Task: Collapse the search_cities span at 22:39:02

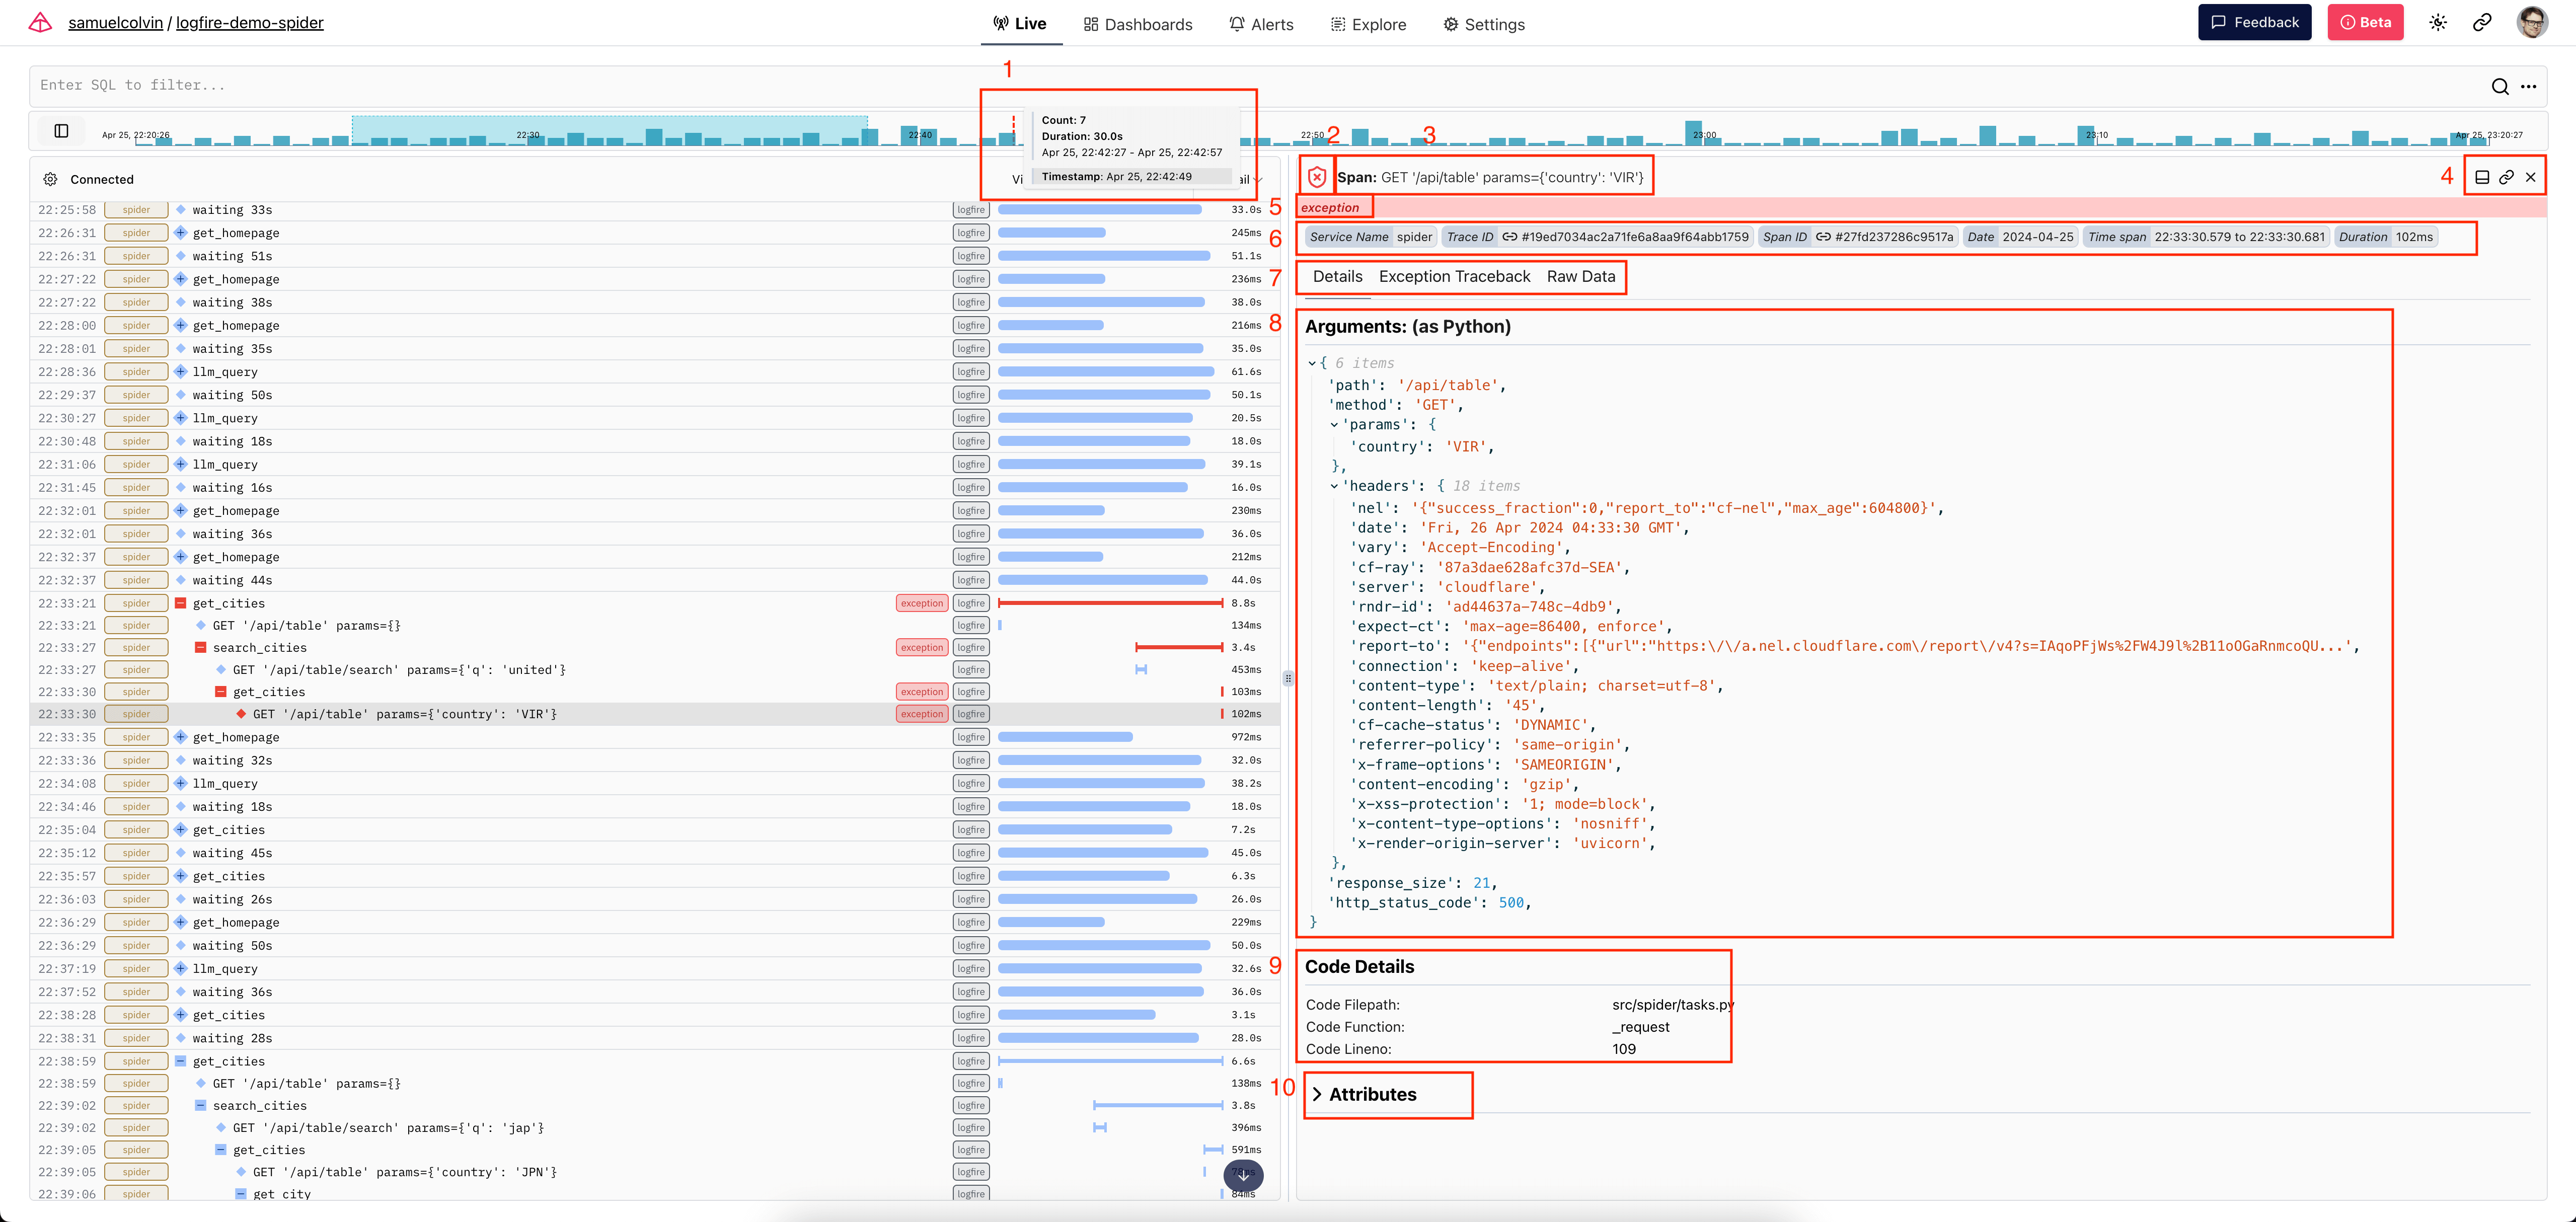Action: 201,1106
